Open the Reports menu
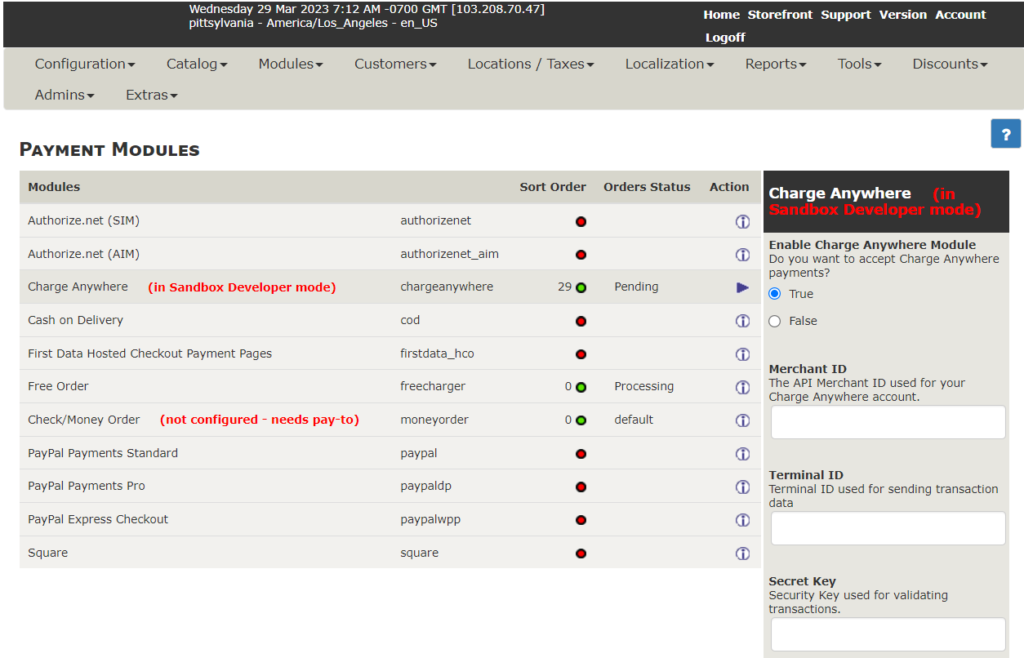 pos(776,64)
